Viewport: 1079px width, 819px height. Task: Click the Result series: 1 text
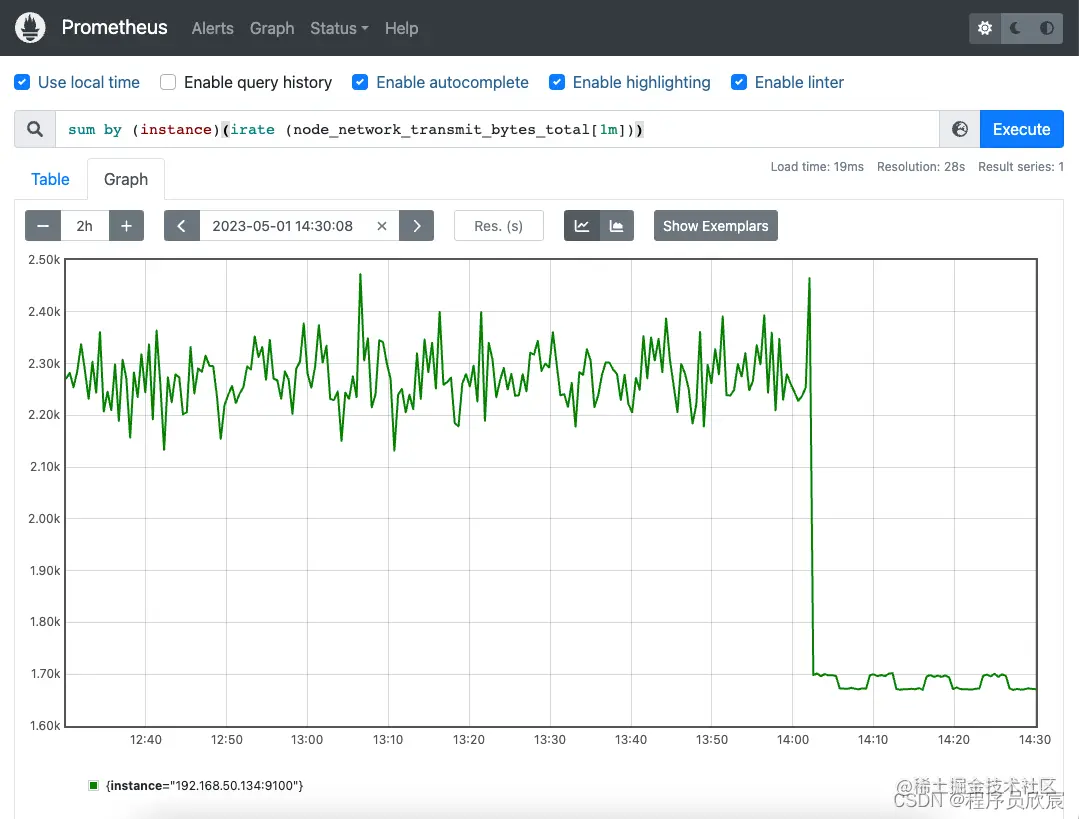coord(1021,167)
